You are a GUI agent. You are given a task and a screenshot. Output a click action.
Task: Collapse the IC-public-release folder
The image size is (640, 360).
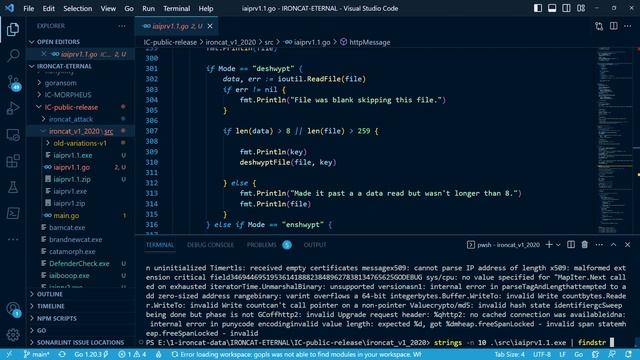[x=71, y=107]
